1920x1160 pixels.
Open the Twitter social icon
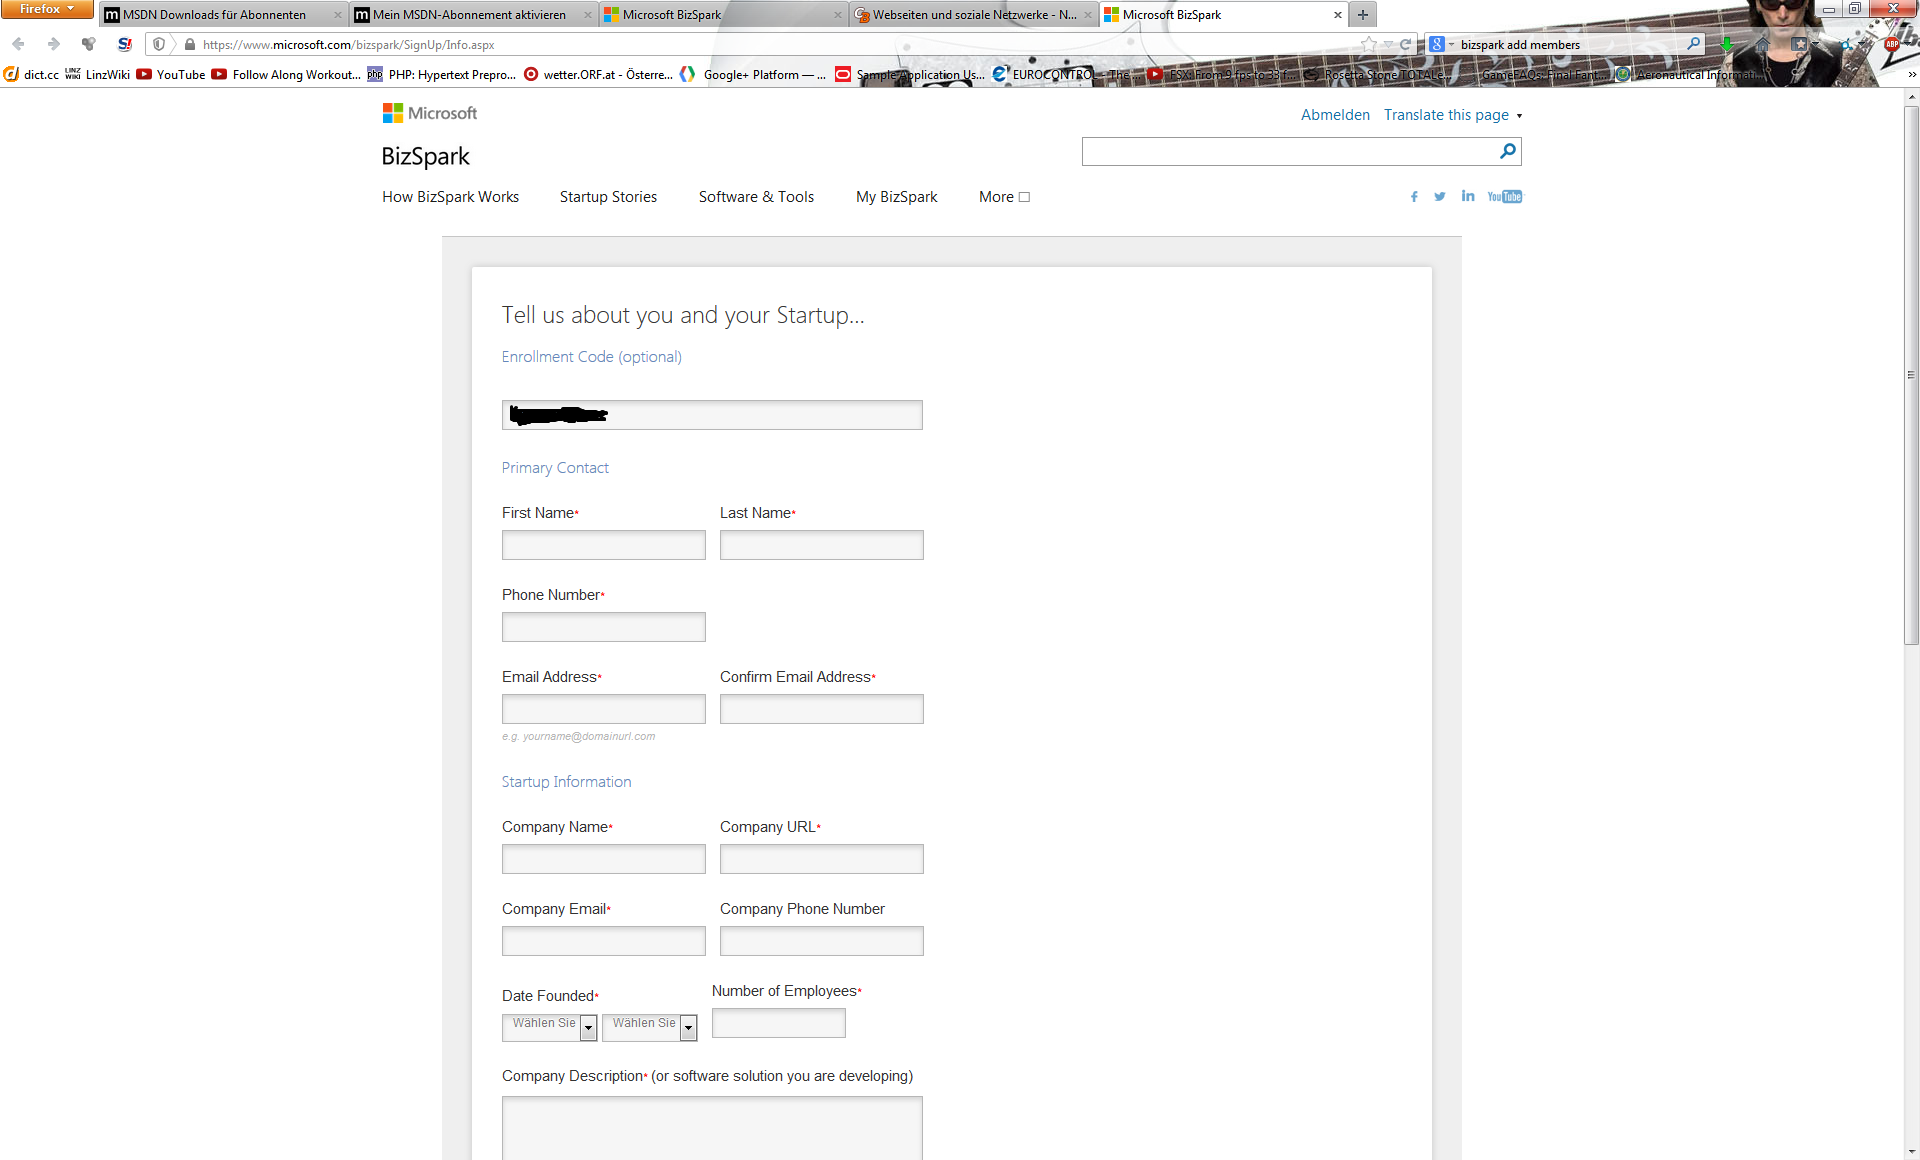click(x=1440, y=197)
